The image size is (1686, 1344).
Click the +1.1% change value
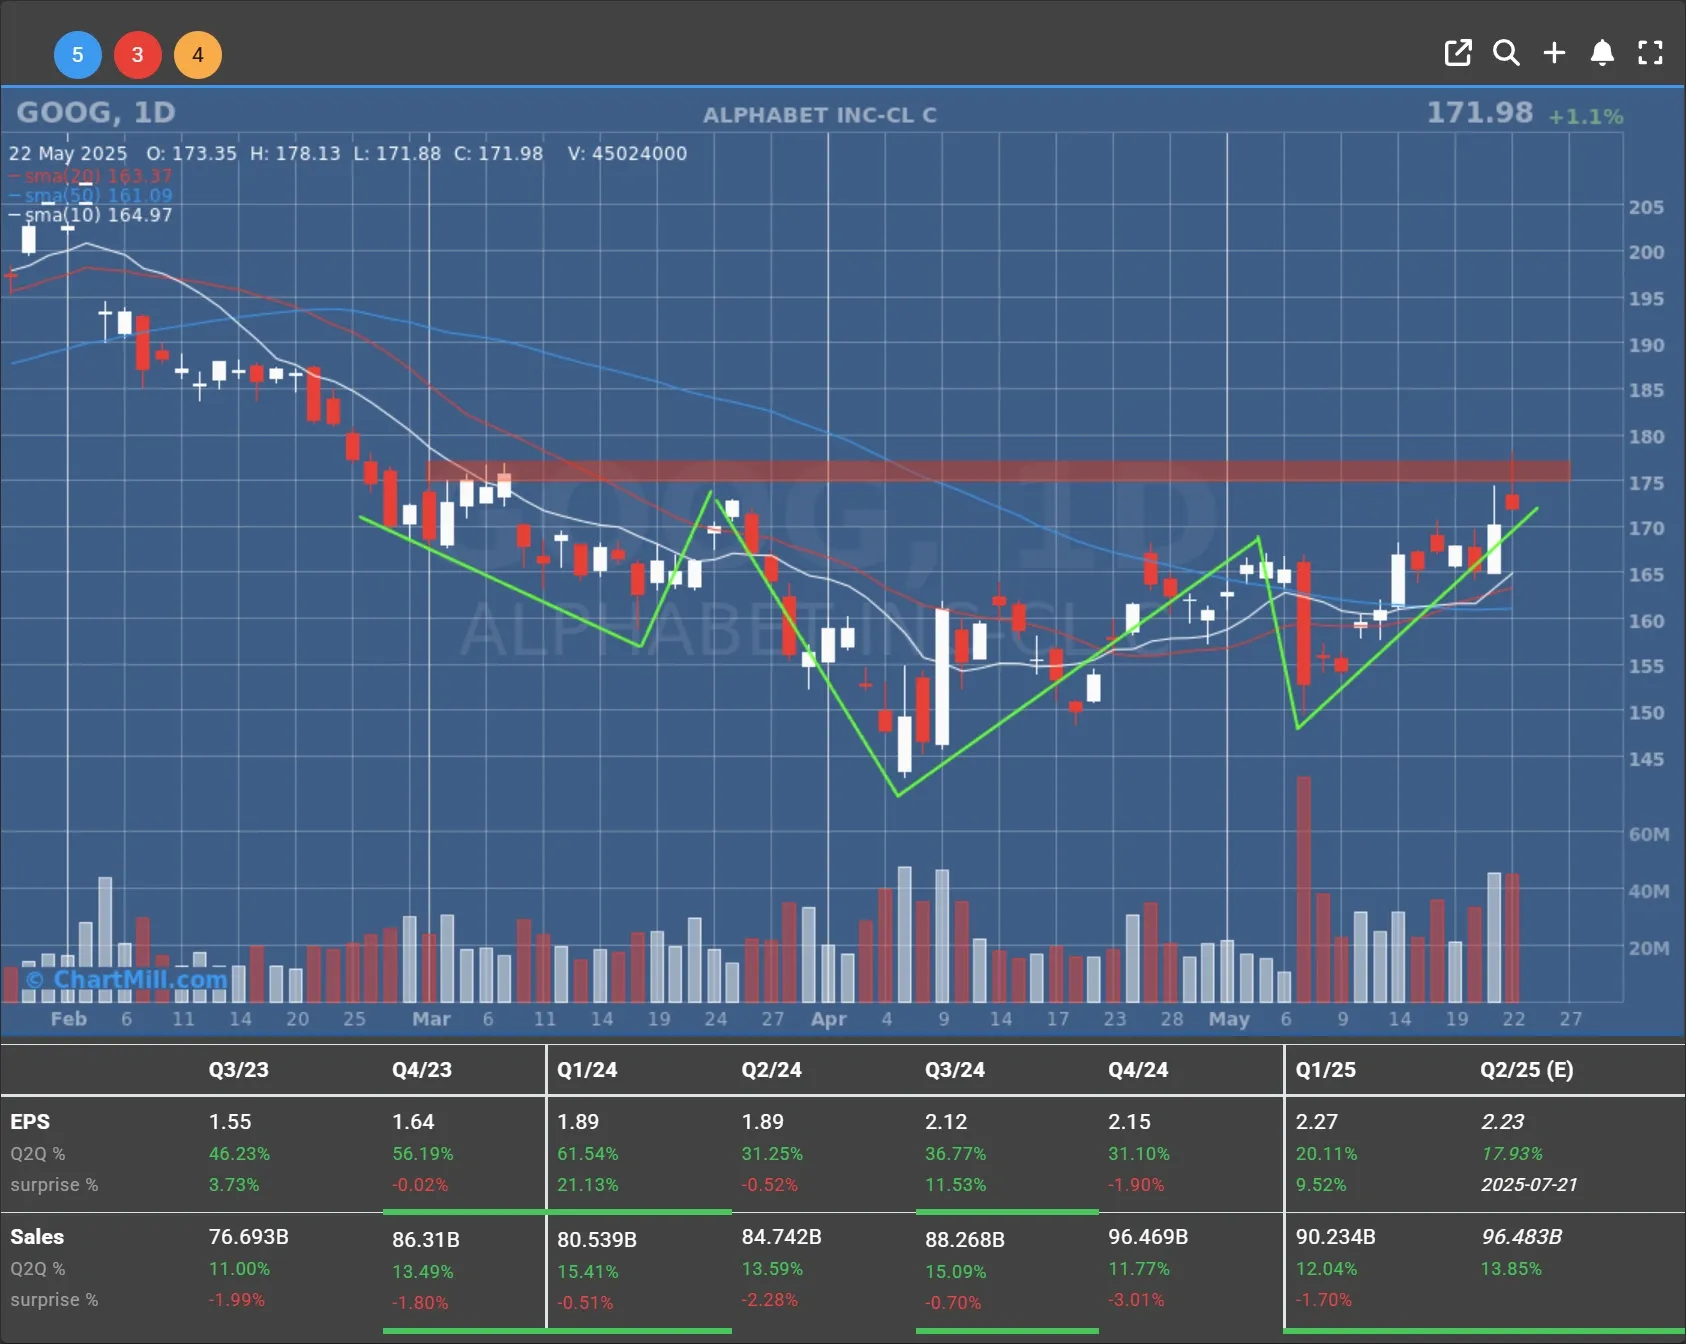(1585, 117)
